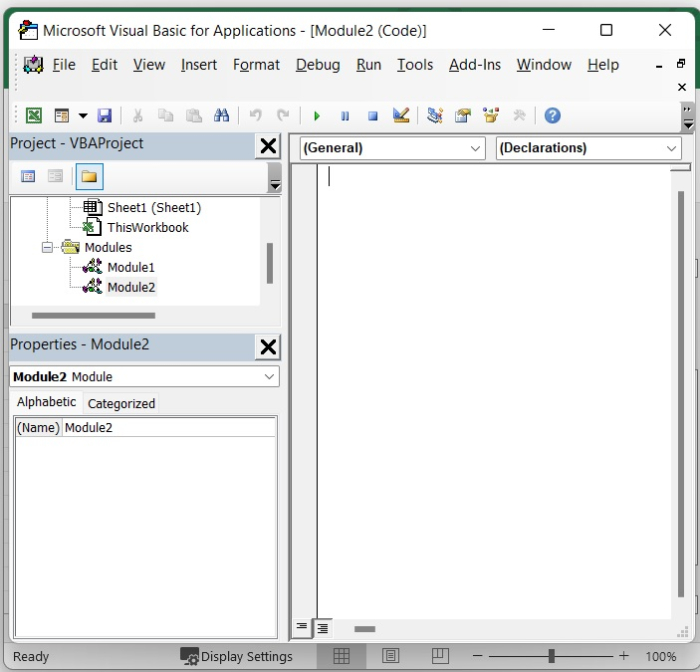This screenshot has height=672, width=700.
Task: Click the Toolbox wrench icon
Action: pyautogui.click(x=519, y=116)
